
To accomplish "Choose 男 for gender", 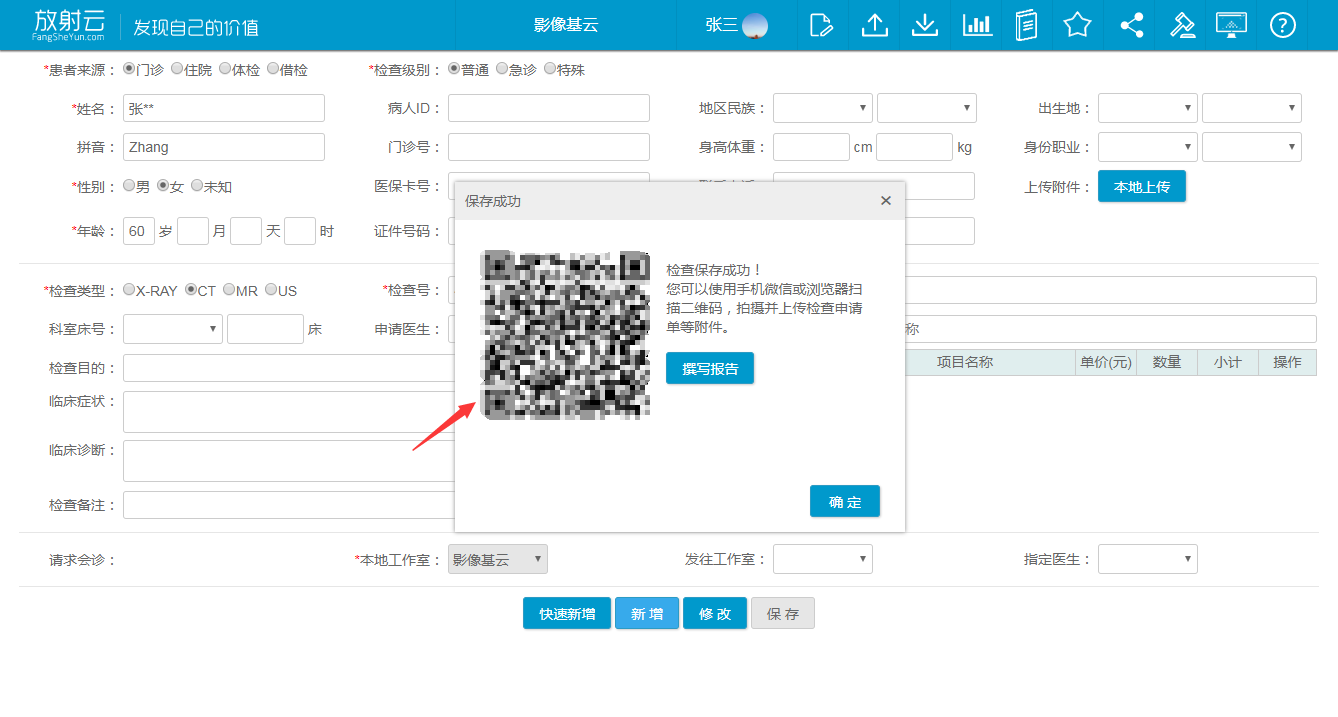I will click(x=129, y=186).
